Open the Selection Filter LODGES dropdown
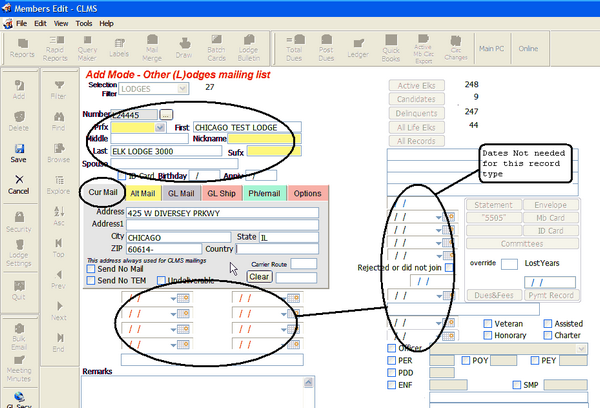Image resolution: width=600 pixels, height=408 pixels. pos(182,89)
